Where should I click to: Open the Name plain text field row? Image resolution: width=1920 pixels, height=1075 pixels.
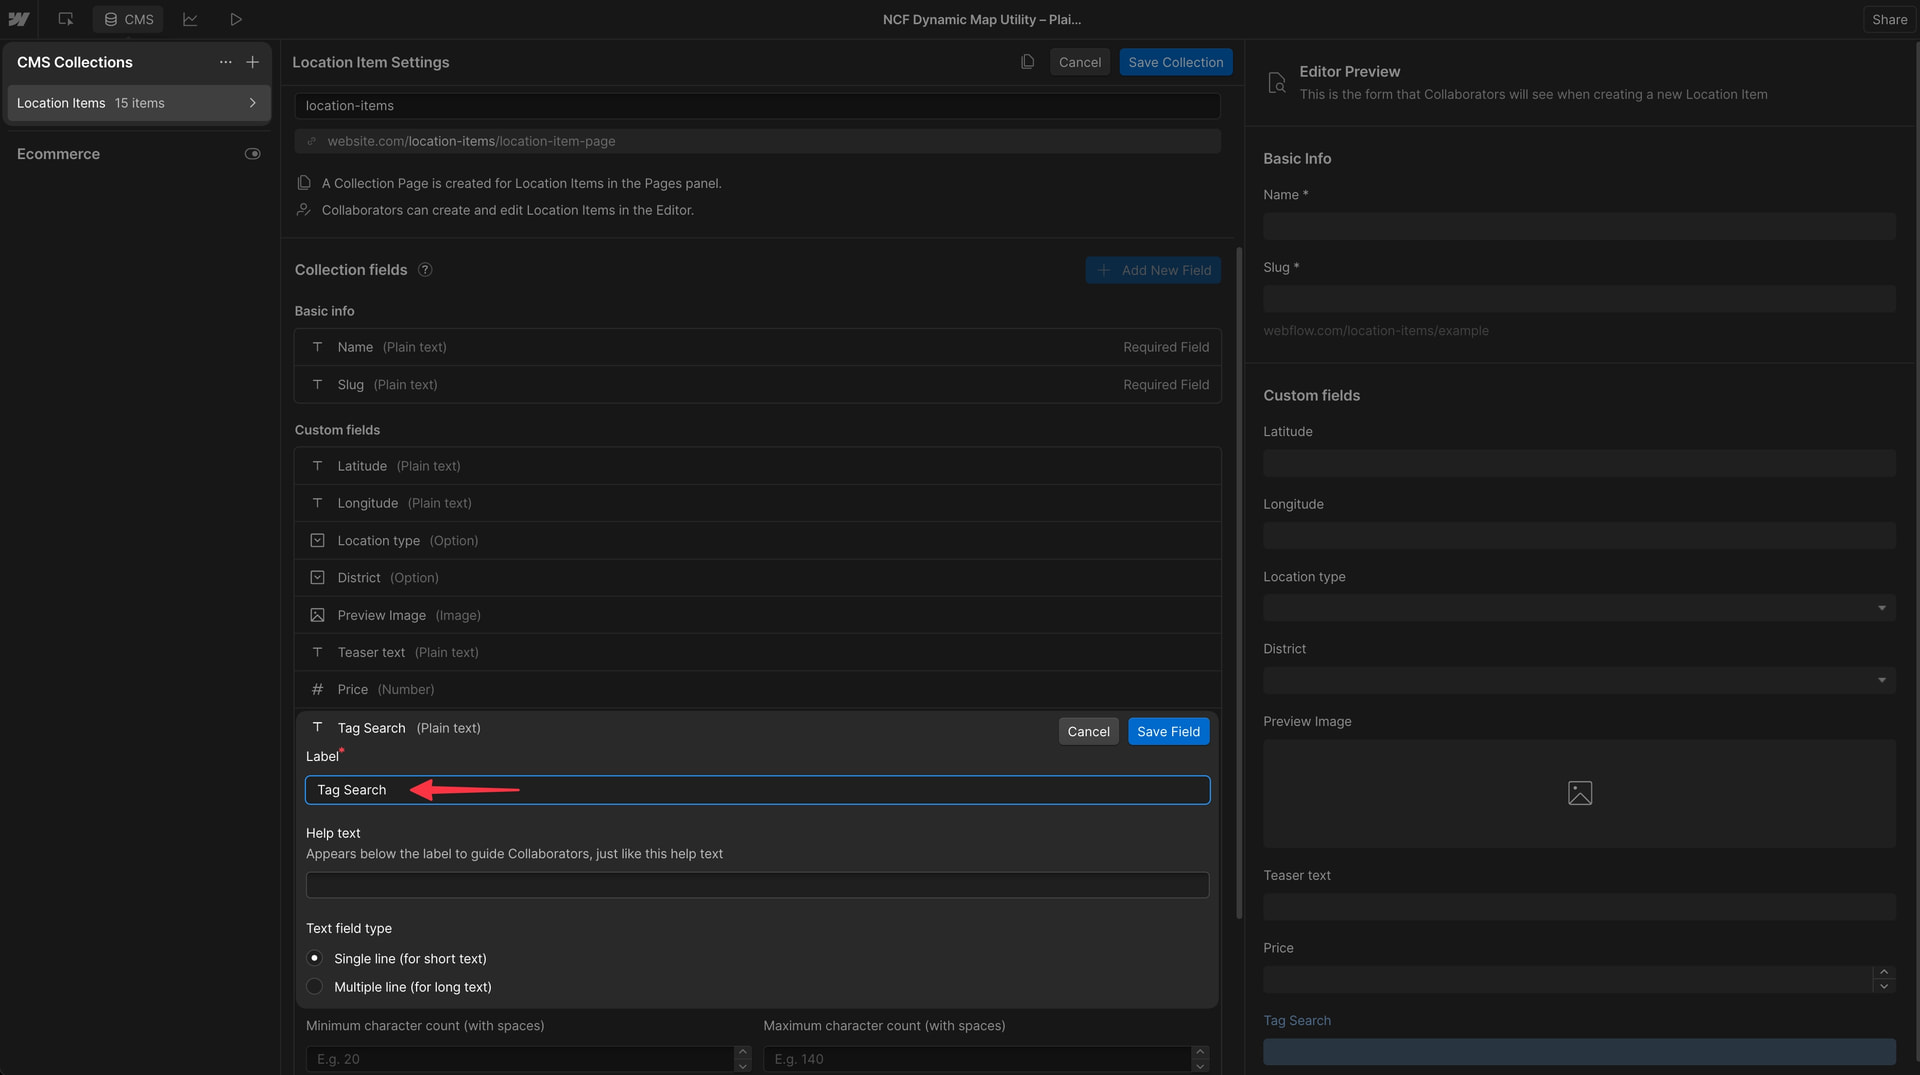coord(757,347)
